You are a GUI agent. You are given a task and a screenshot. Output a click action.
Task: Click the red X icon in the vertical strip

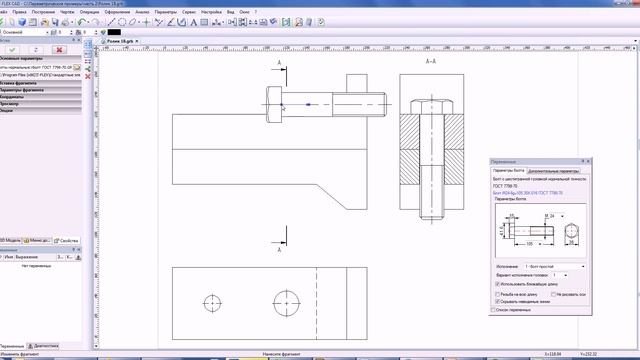88,76
